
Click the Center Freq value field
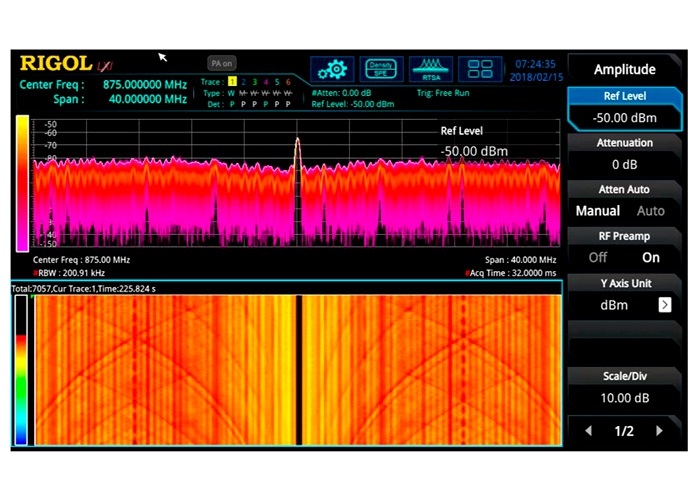tap(144, 85)
